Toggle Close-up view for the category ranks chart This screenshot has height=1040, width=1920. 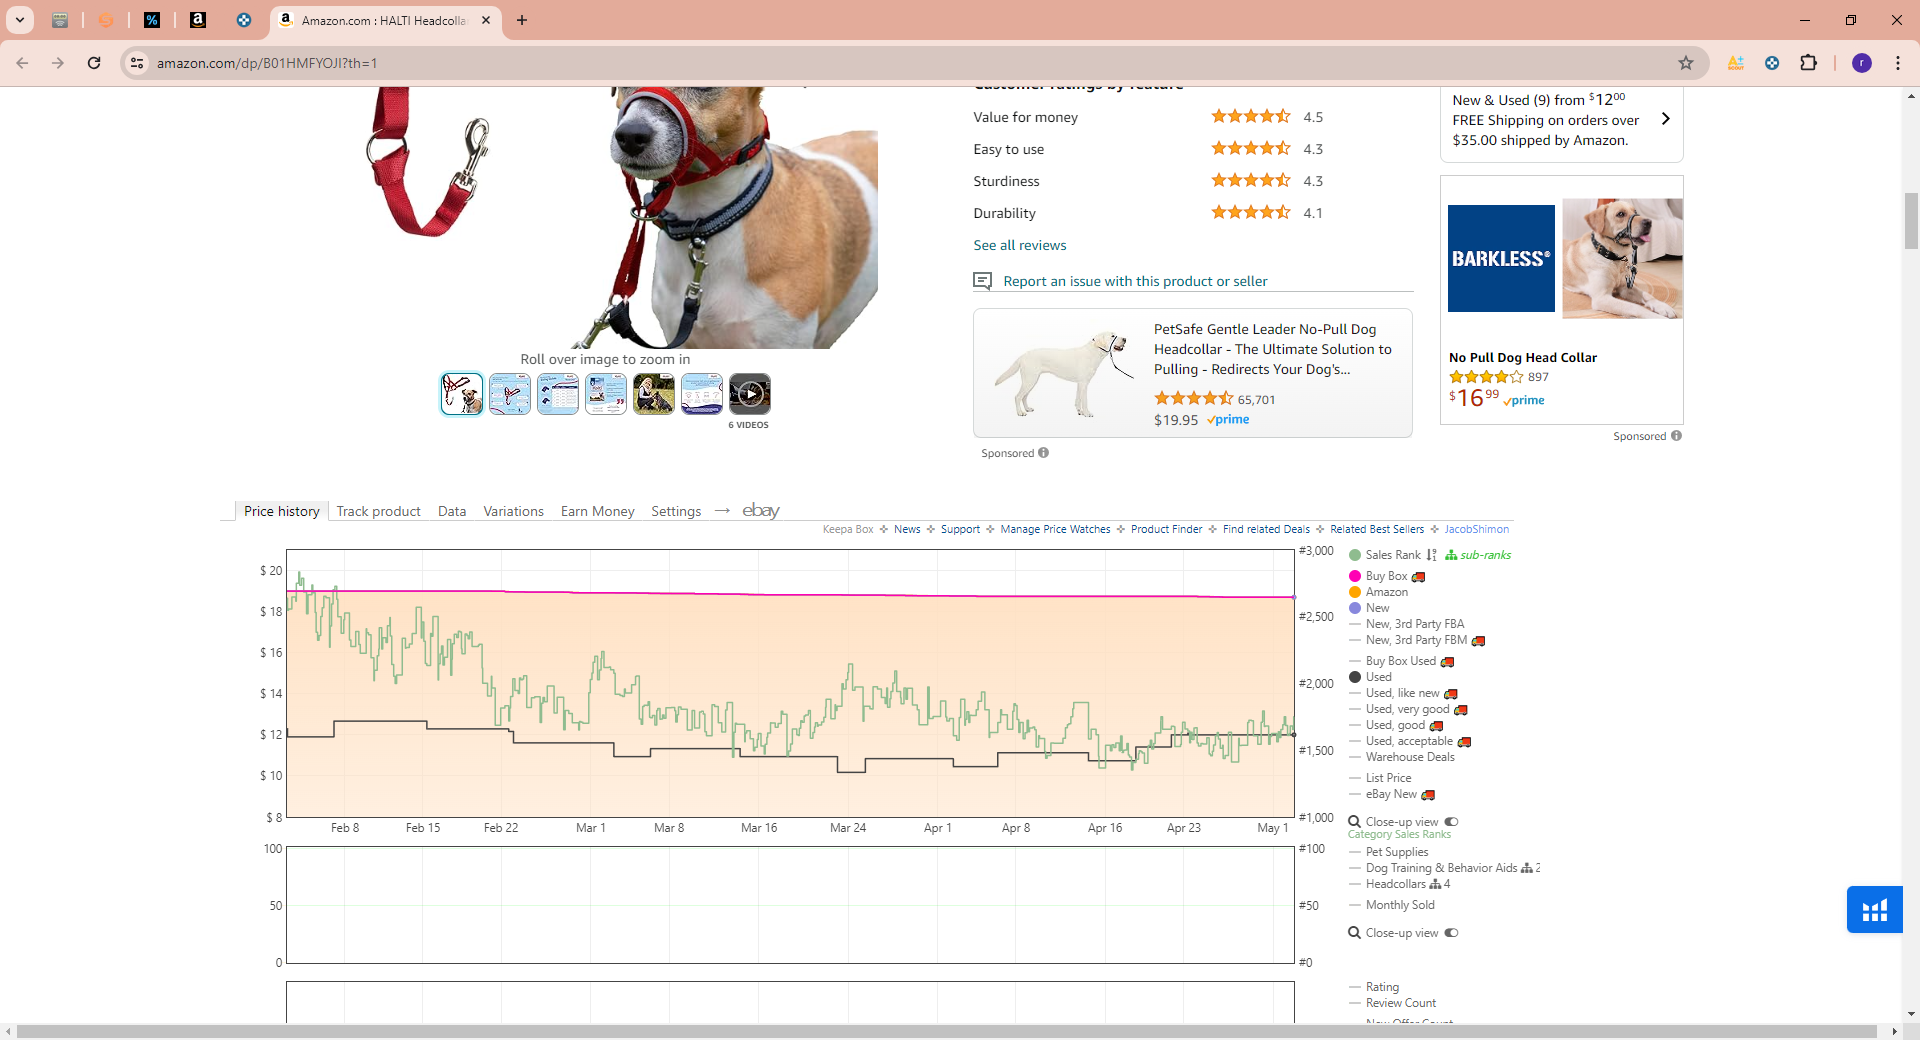pos(1451,933)
